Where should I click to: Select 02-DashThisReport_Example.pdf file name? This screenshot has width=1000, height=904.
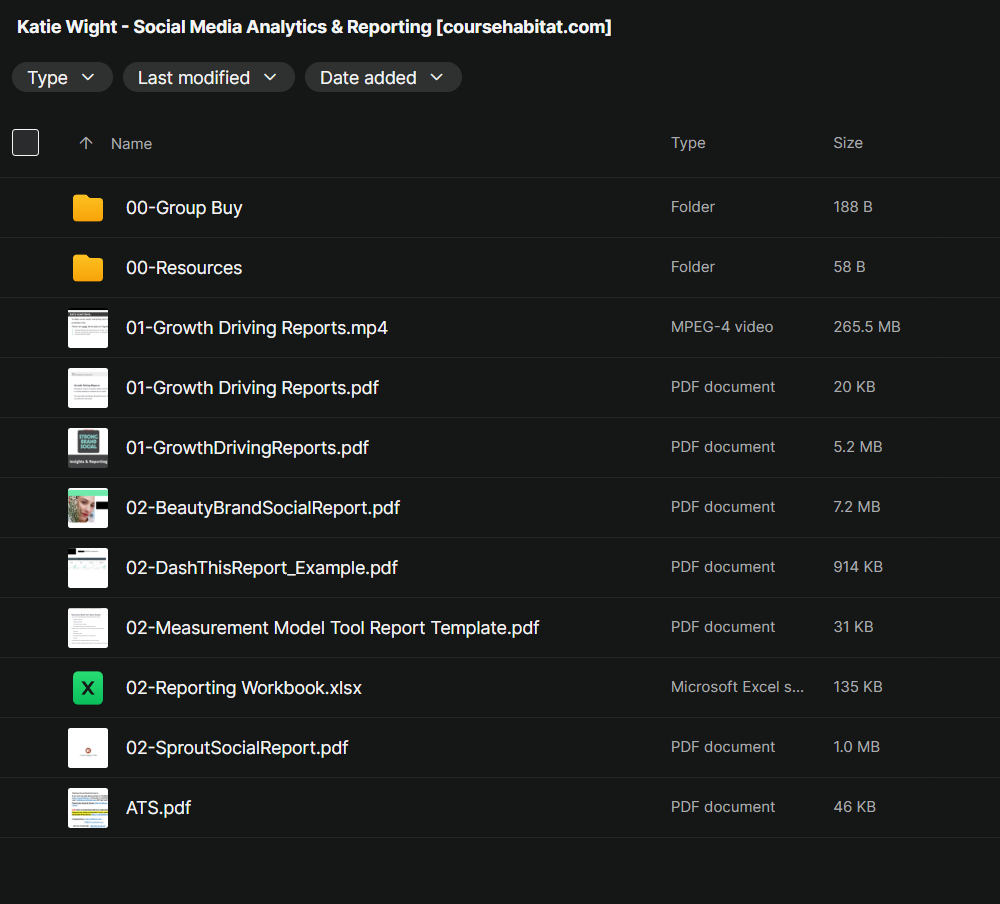point(262,568)
